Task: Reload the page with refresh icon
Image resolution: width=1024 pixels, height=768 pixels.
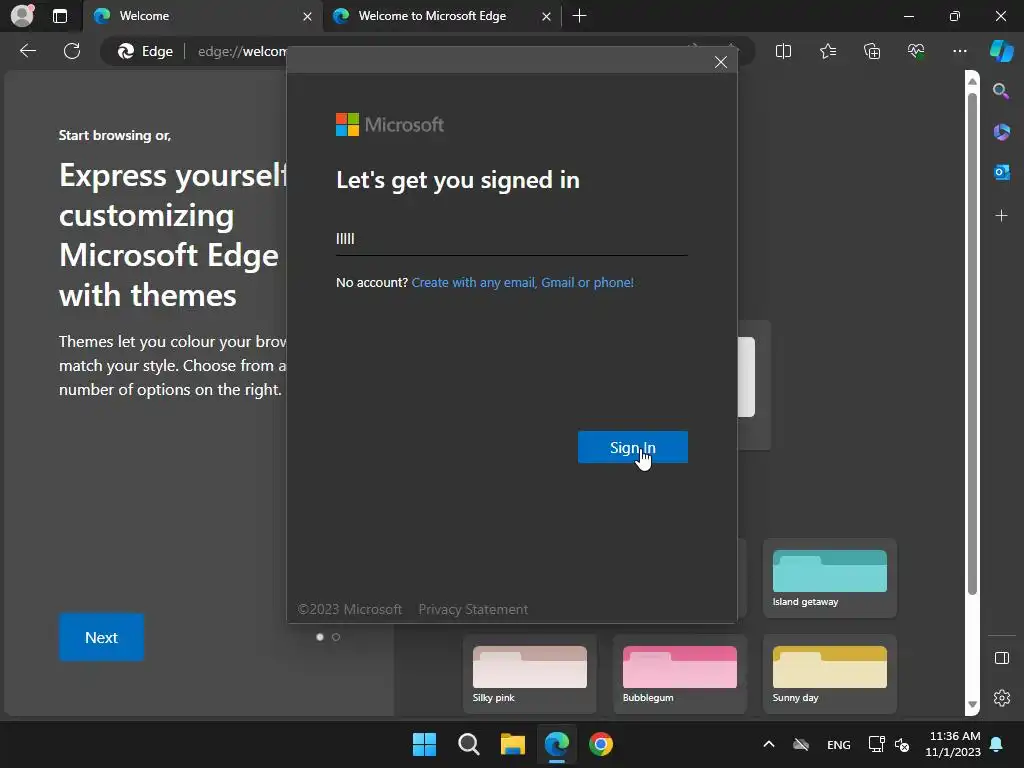Action: [72, 51]
